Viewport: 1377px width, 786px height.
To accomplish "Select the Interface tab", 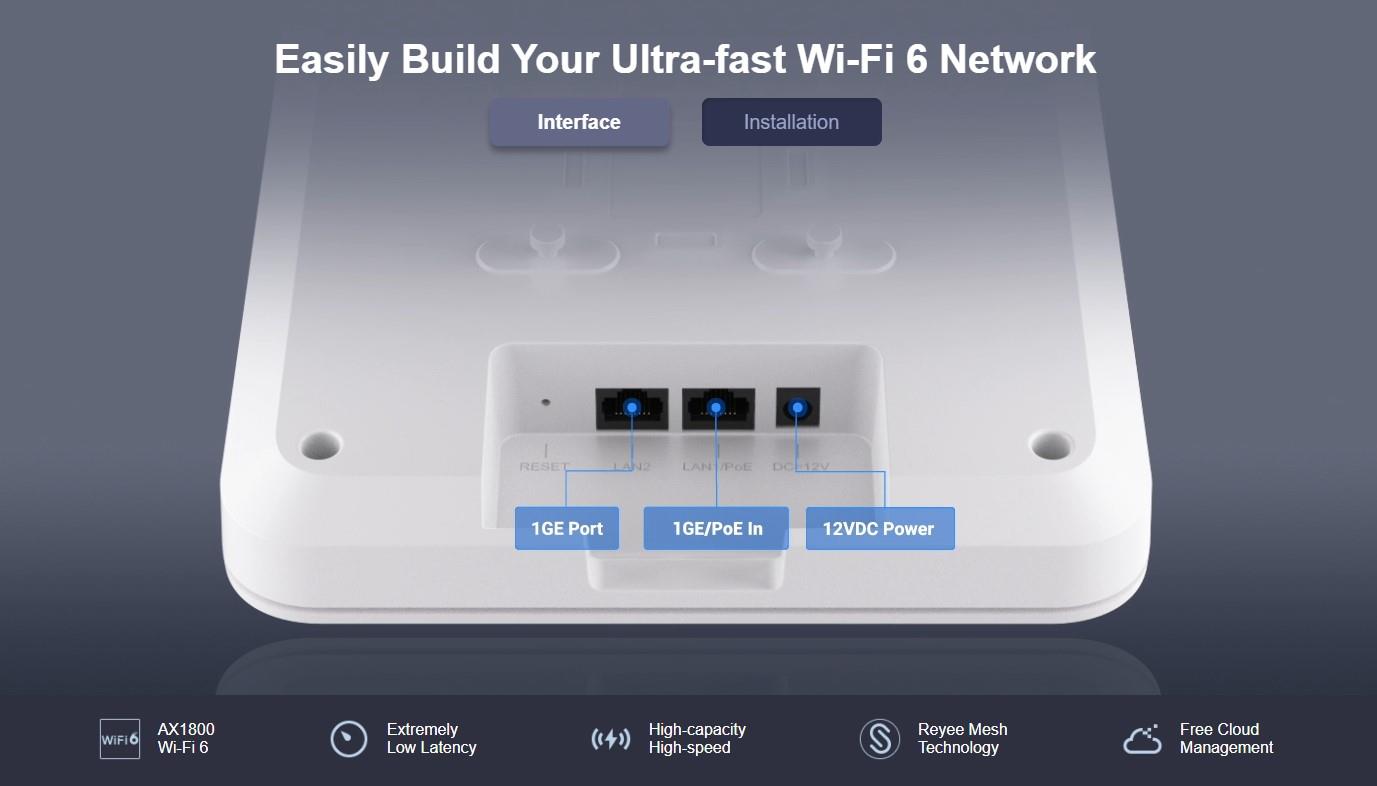I will tap(579, 122).
